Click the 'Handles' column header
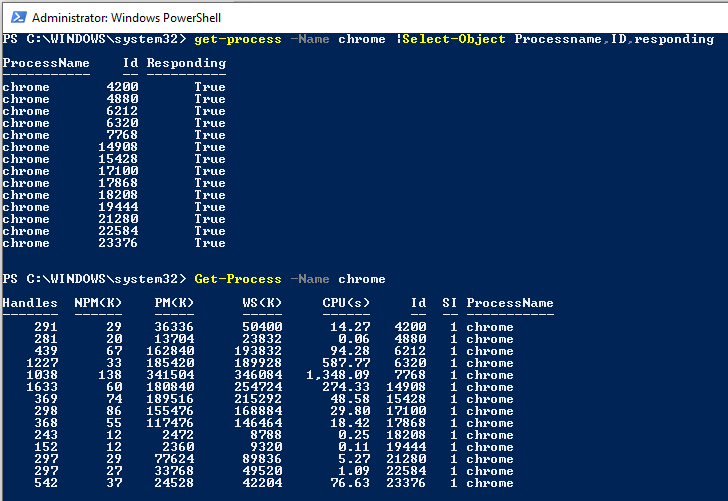The image size is (728, 501). pyautogui.click(x=30, y=303)
